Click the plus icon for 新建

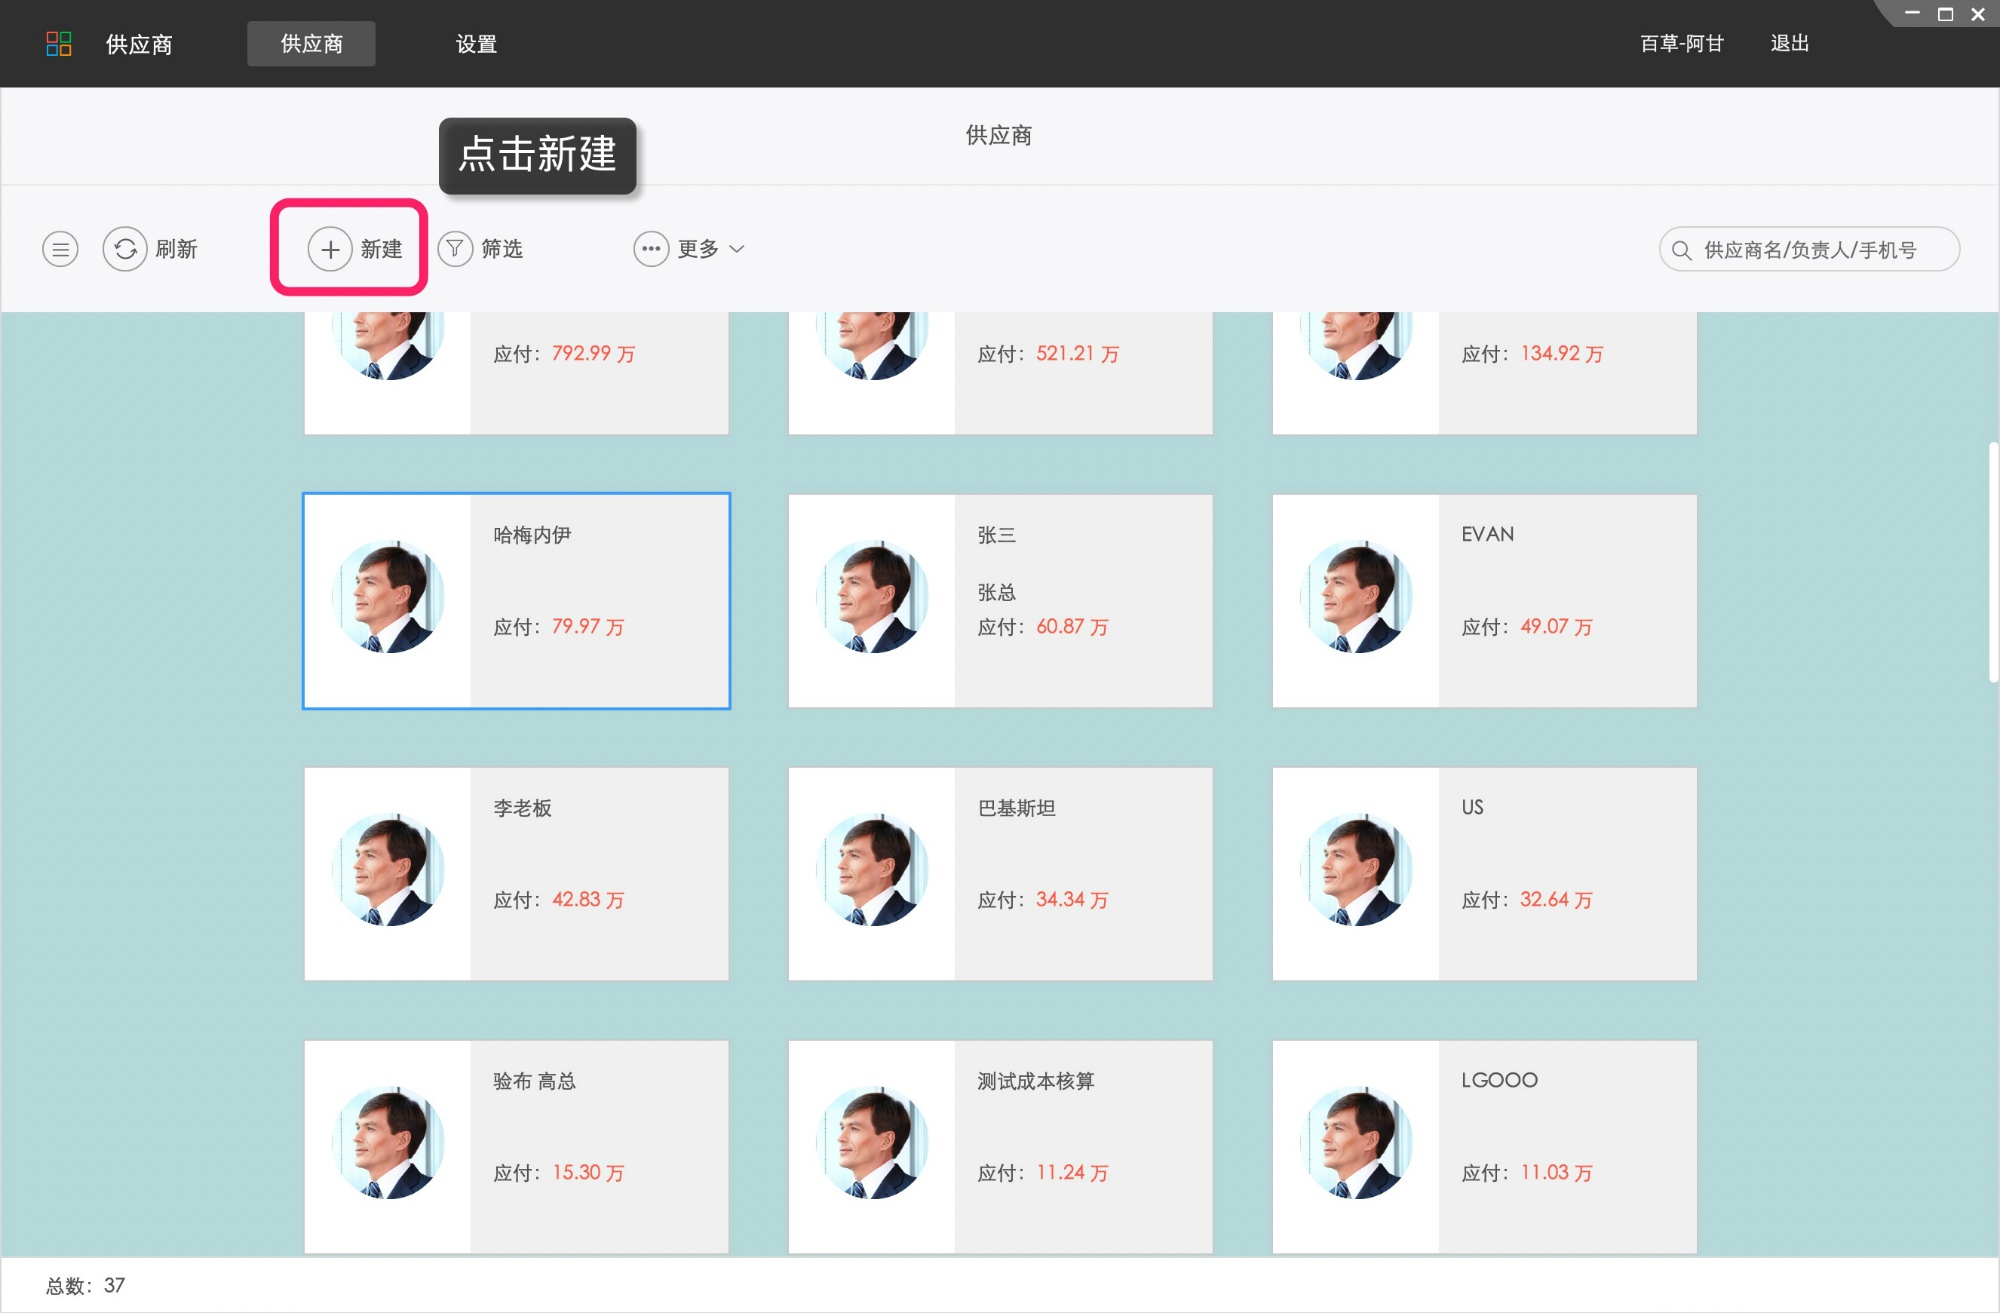tap(330, 249)
